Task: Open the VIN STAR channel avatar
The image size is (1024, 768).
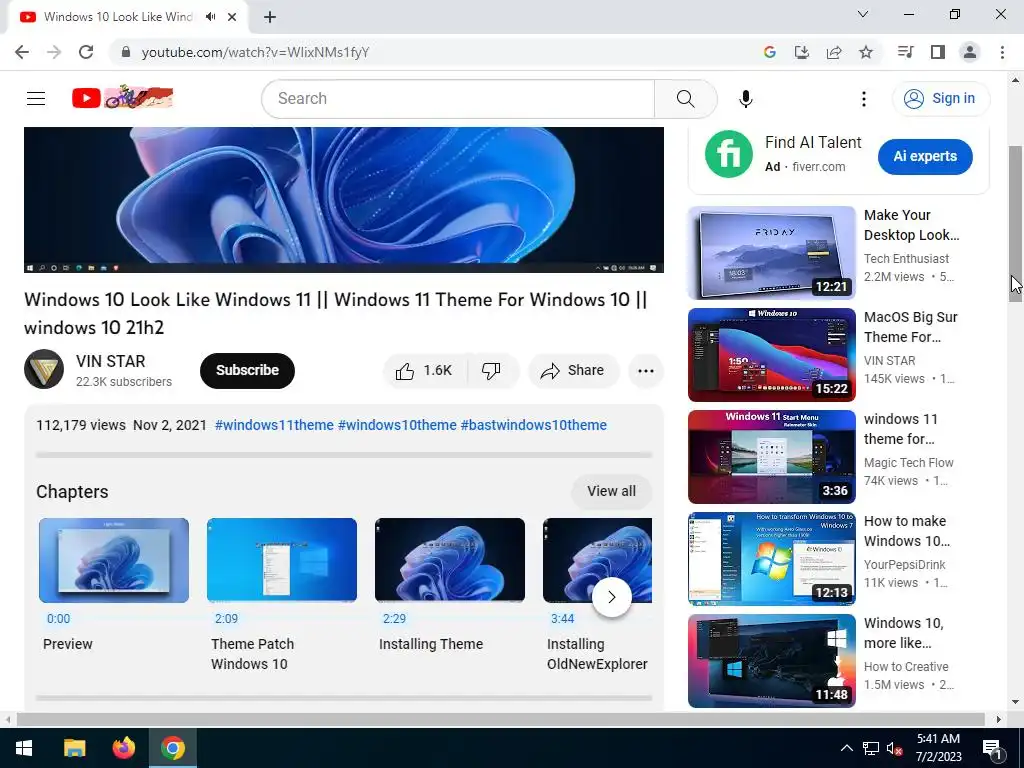Action: coord(44,369)
